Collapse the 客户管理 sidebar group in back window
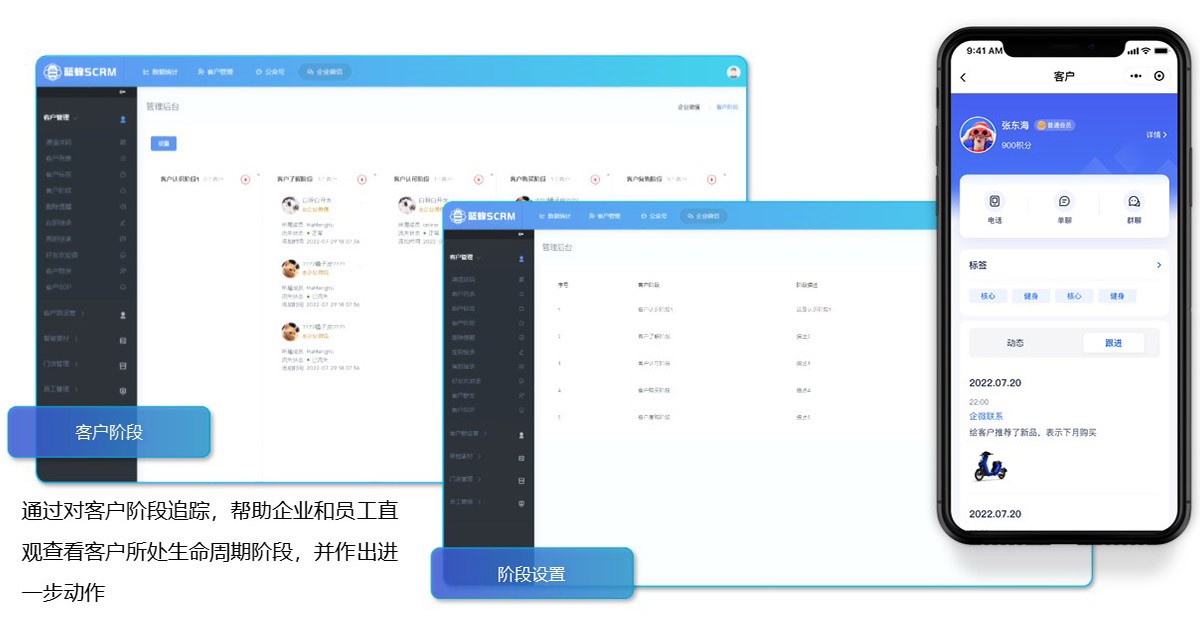1200x642 pixels. coord(60,118)
